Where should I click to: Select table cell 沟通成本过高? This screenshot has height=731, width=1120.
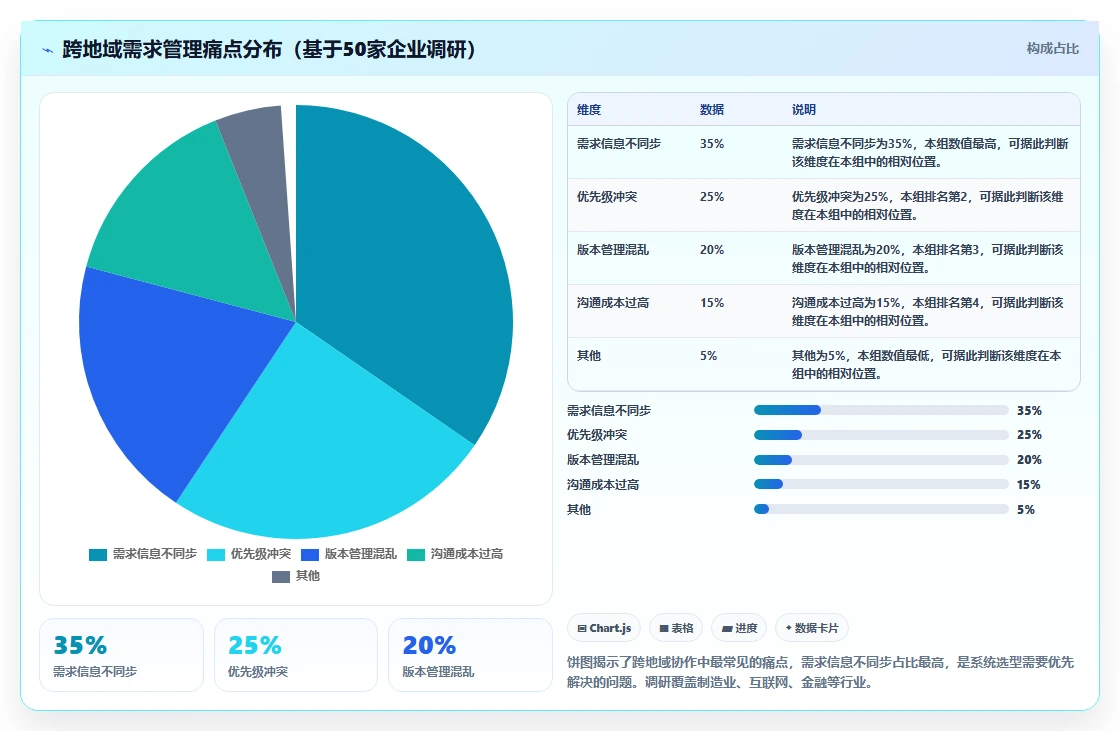[x=613, y=303]
